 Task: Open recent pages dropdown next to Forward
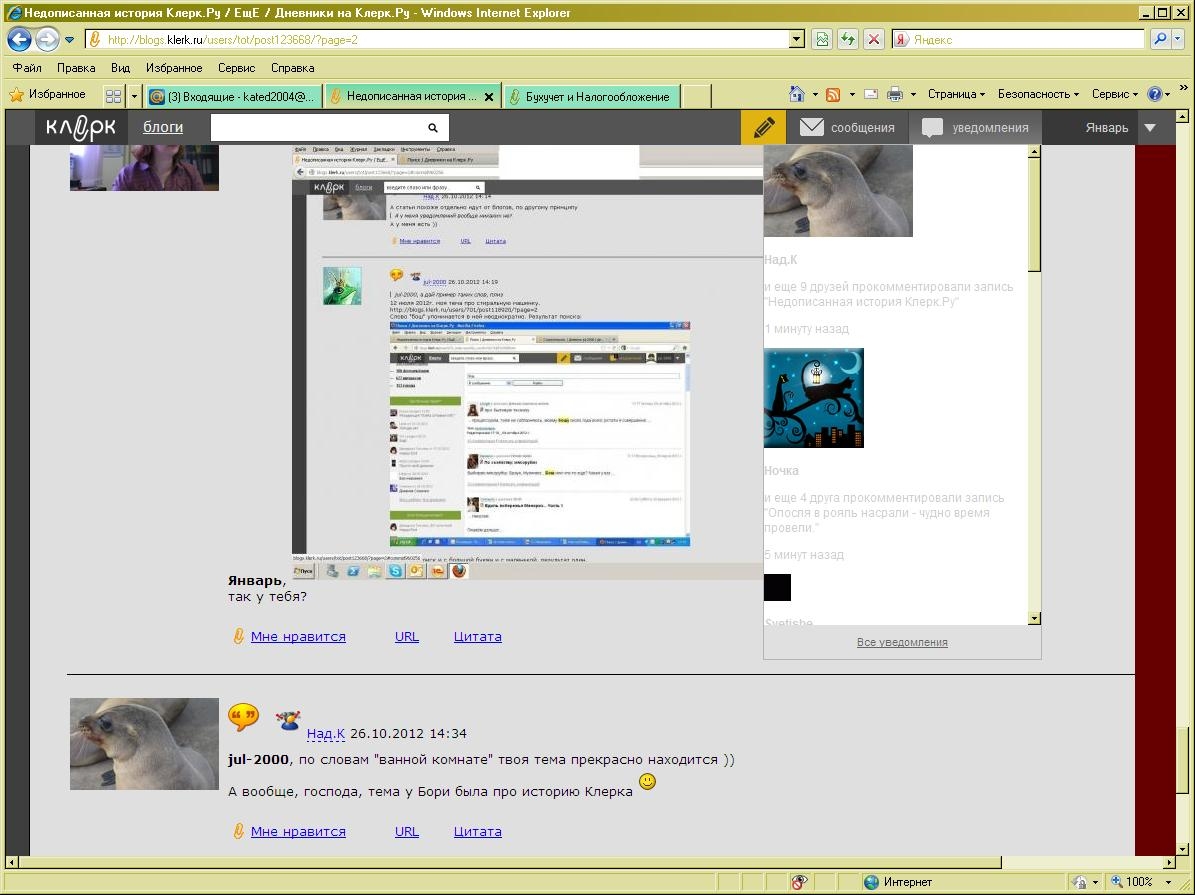click(x=69, y=40)
